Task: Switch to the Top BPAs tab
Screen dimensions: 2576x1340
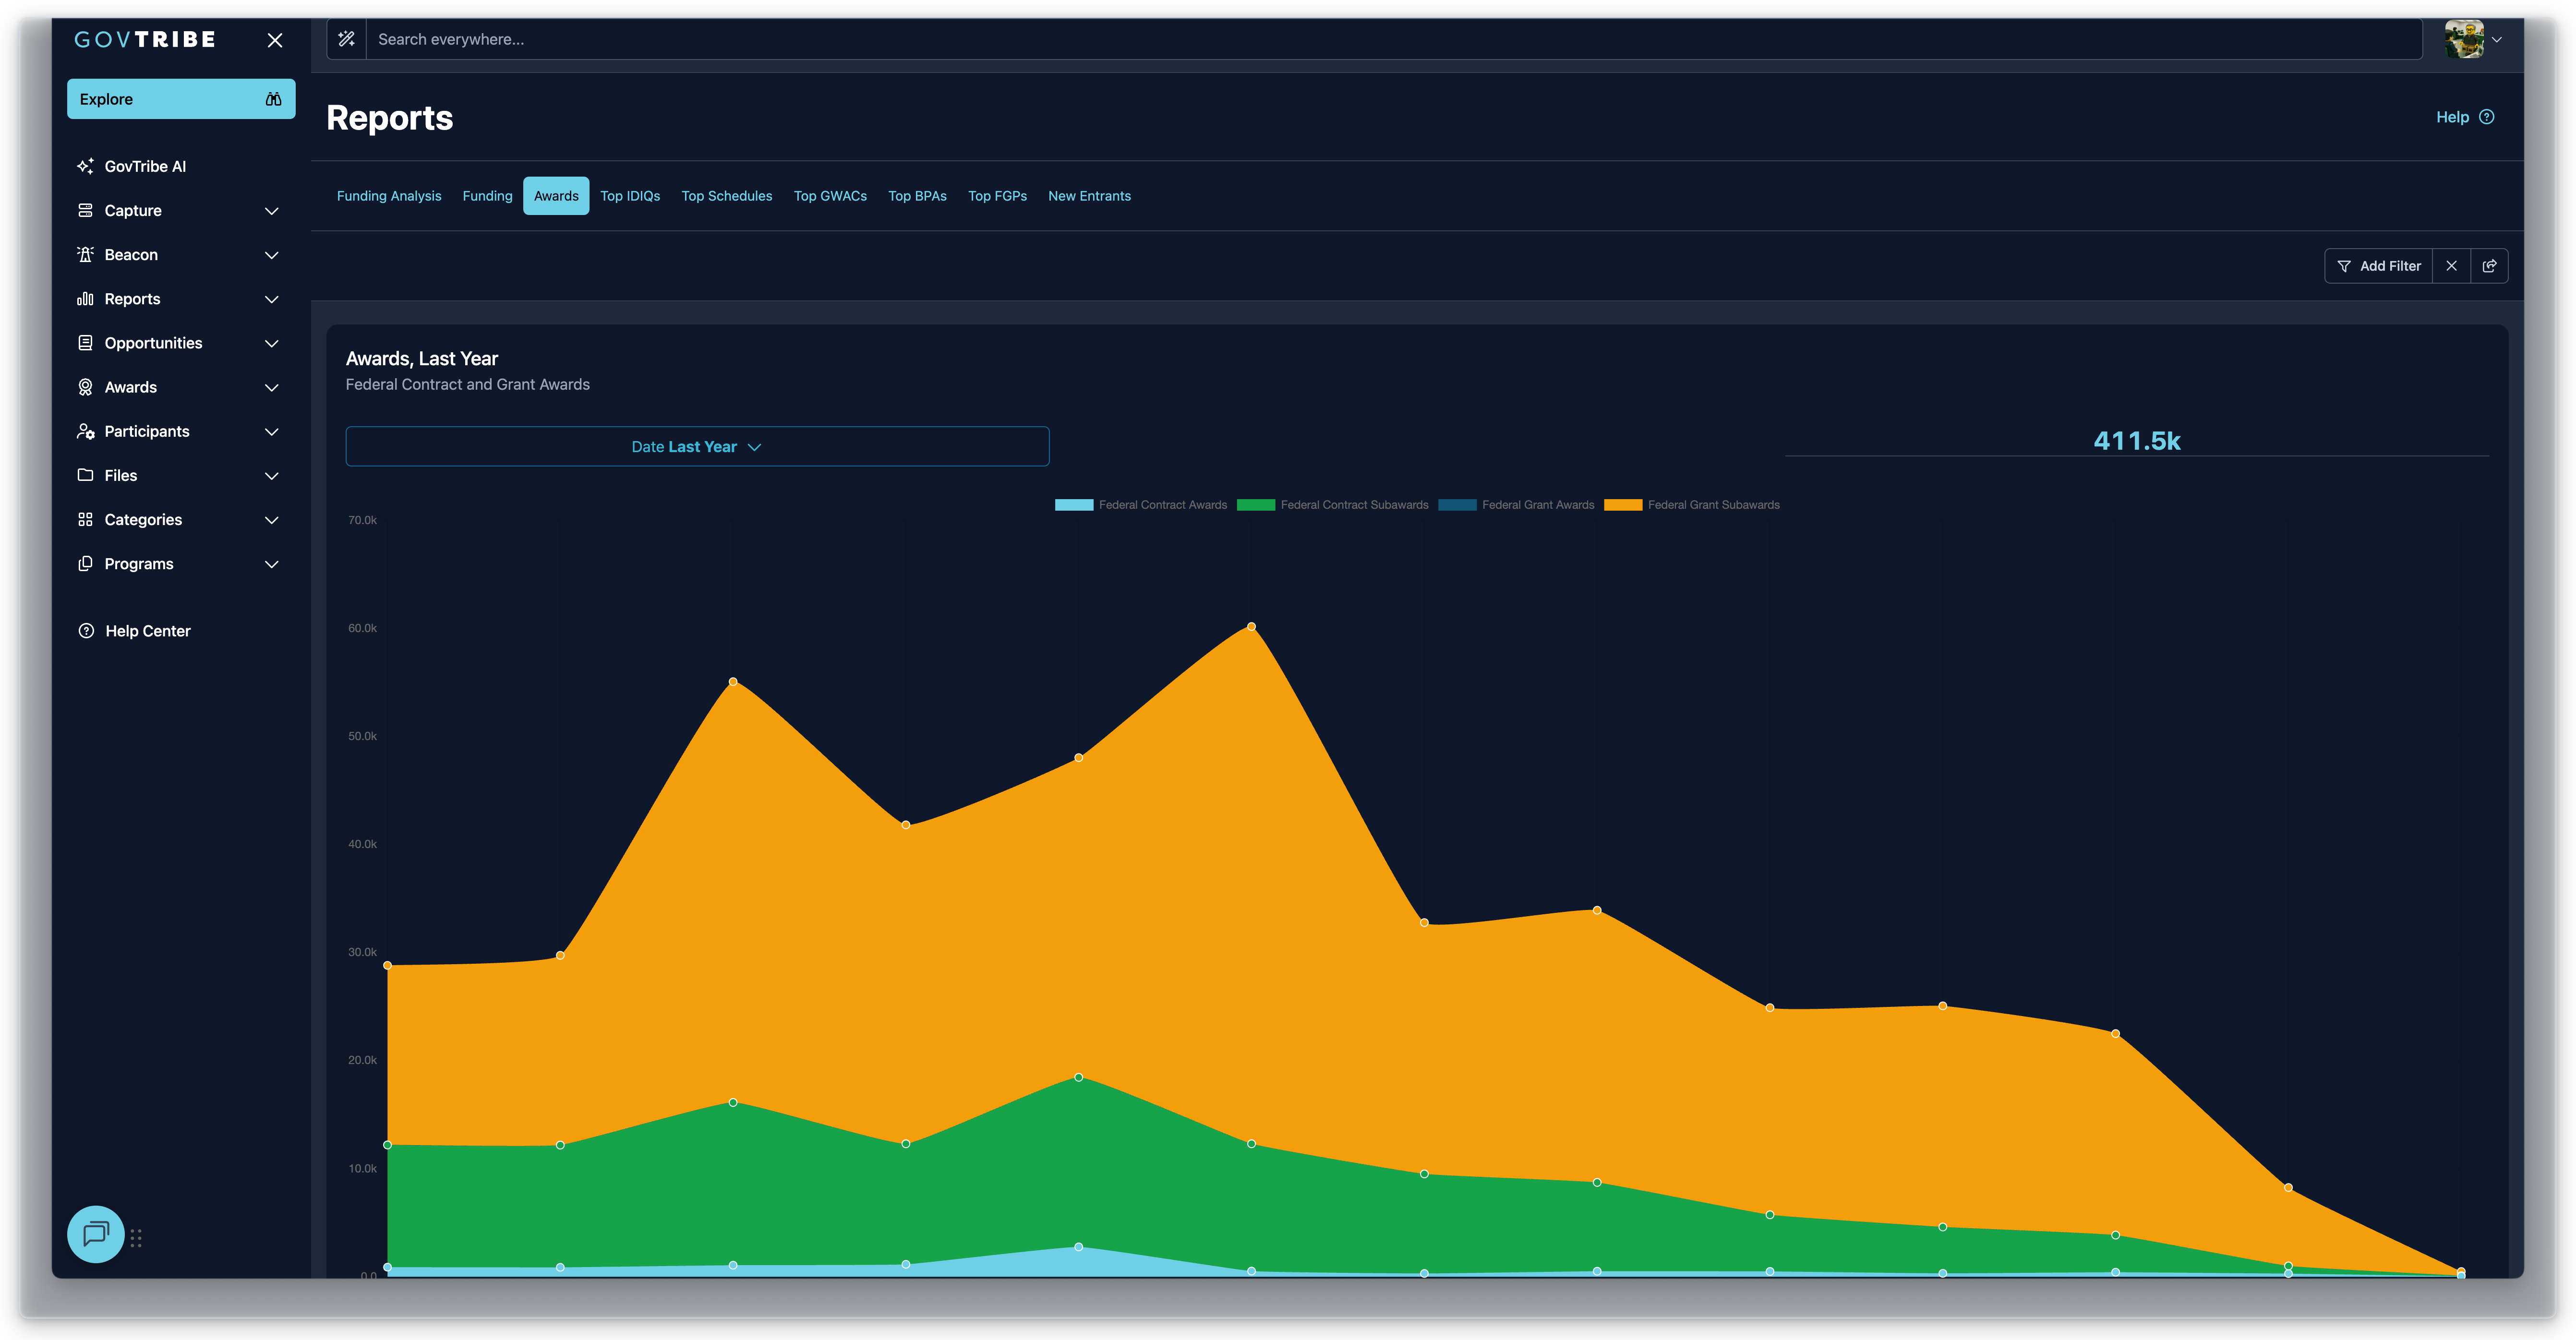Action: pos(917,196)
